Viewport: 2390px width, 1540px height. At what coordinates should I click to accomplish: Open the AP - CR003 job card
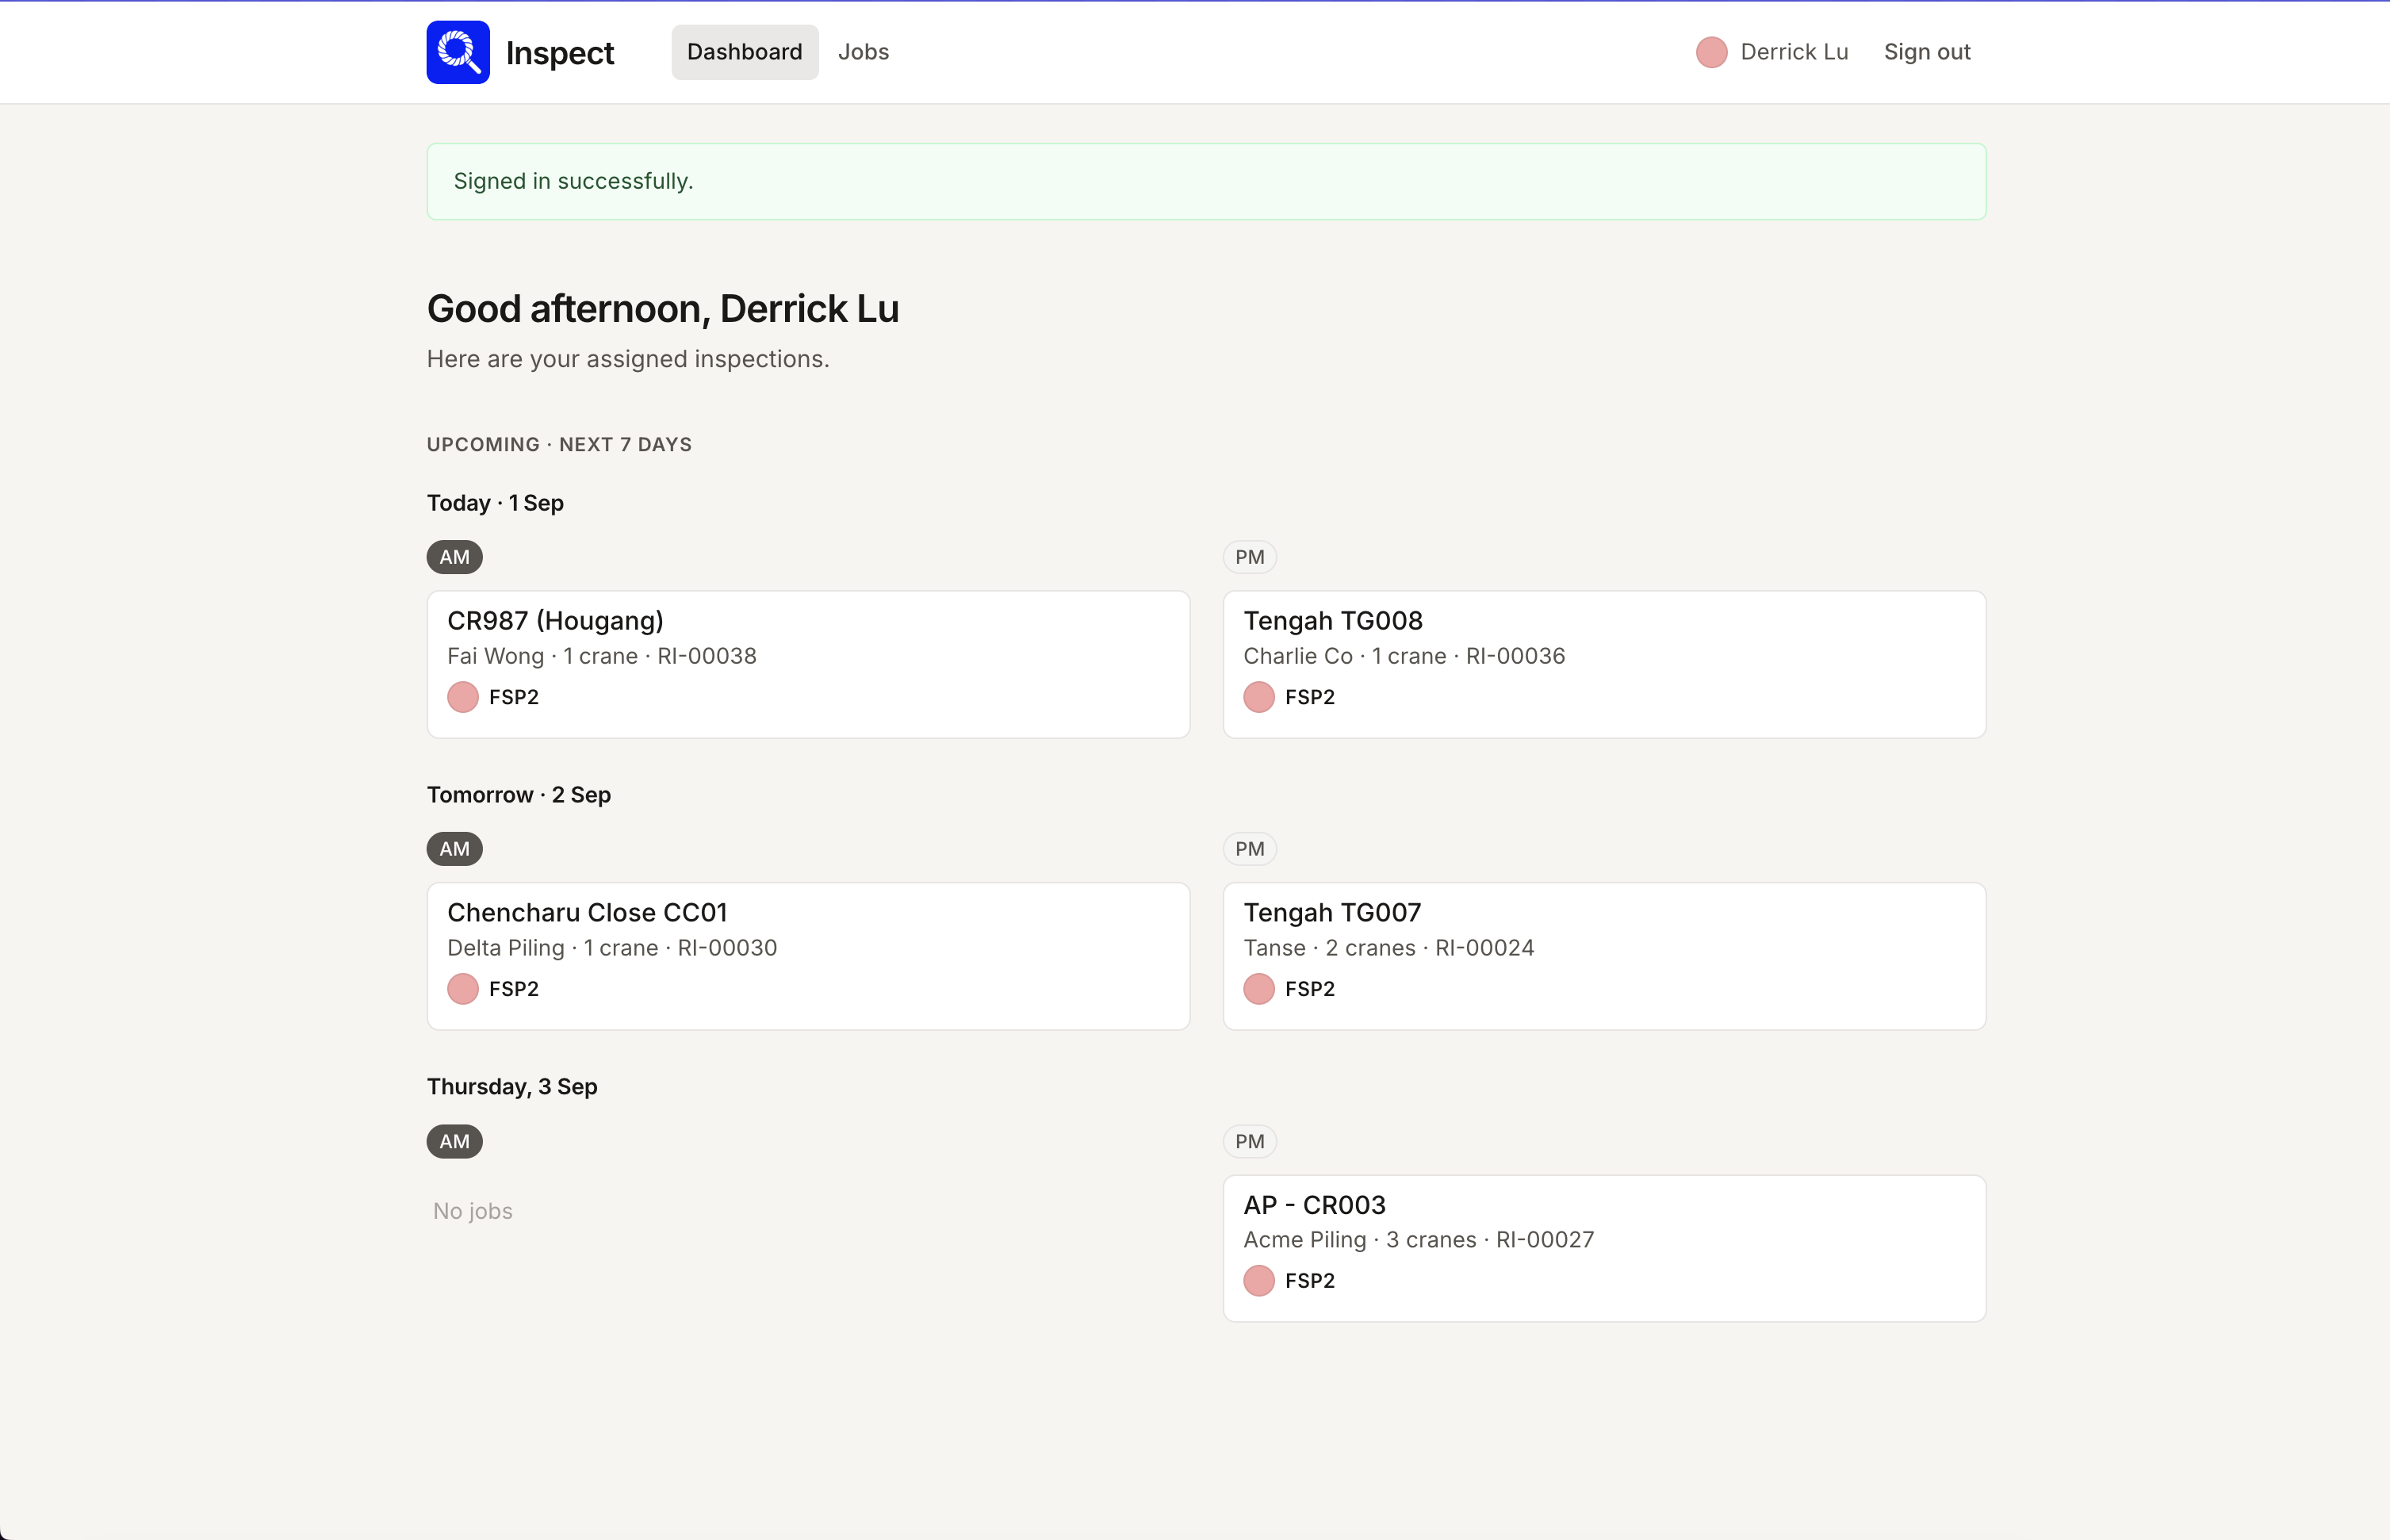1604,1248
